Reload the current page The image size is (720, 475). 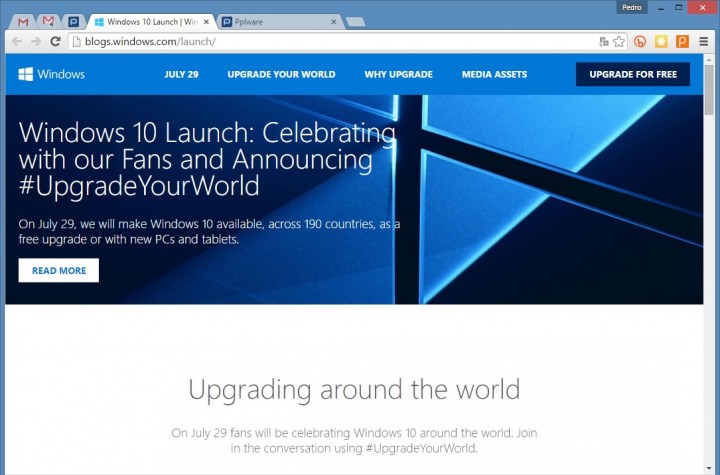[56, 41]
